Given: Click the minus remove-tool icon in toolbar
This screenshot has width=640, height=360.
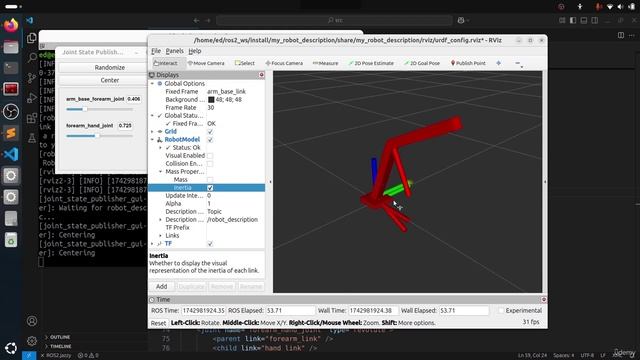Looking at the screenshot, I should pyautogui.click(x=518, y=63).
